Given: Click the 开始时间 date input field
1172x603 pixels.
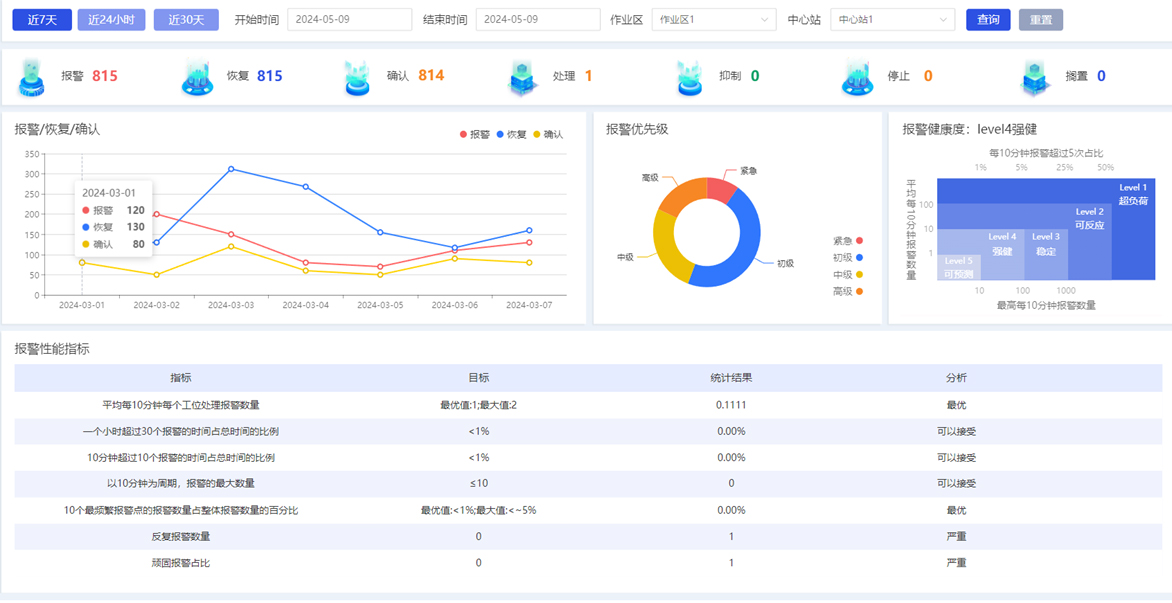Looking at the screenshot, I should tap(349, 20).
